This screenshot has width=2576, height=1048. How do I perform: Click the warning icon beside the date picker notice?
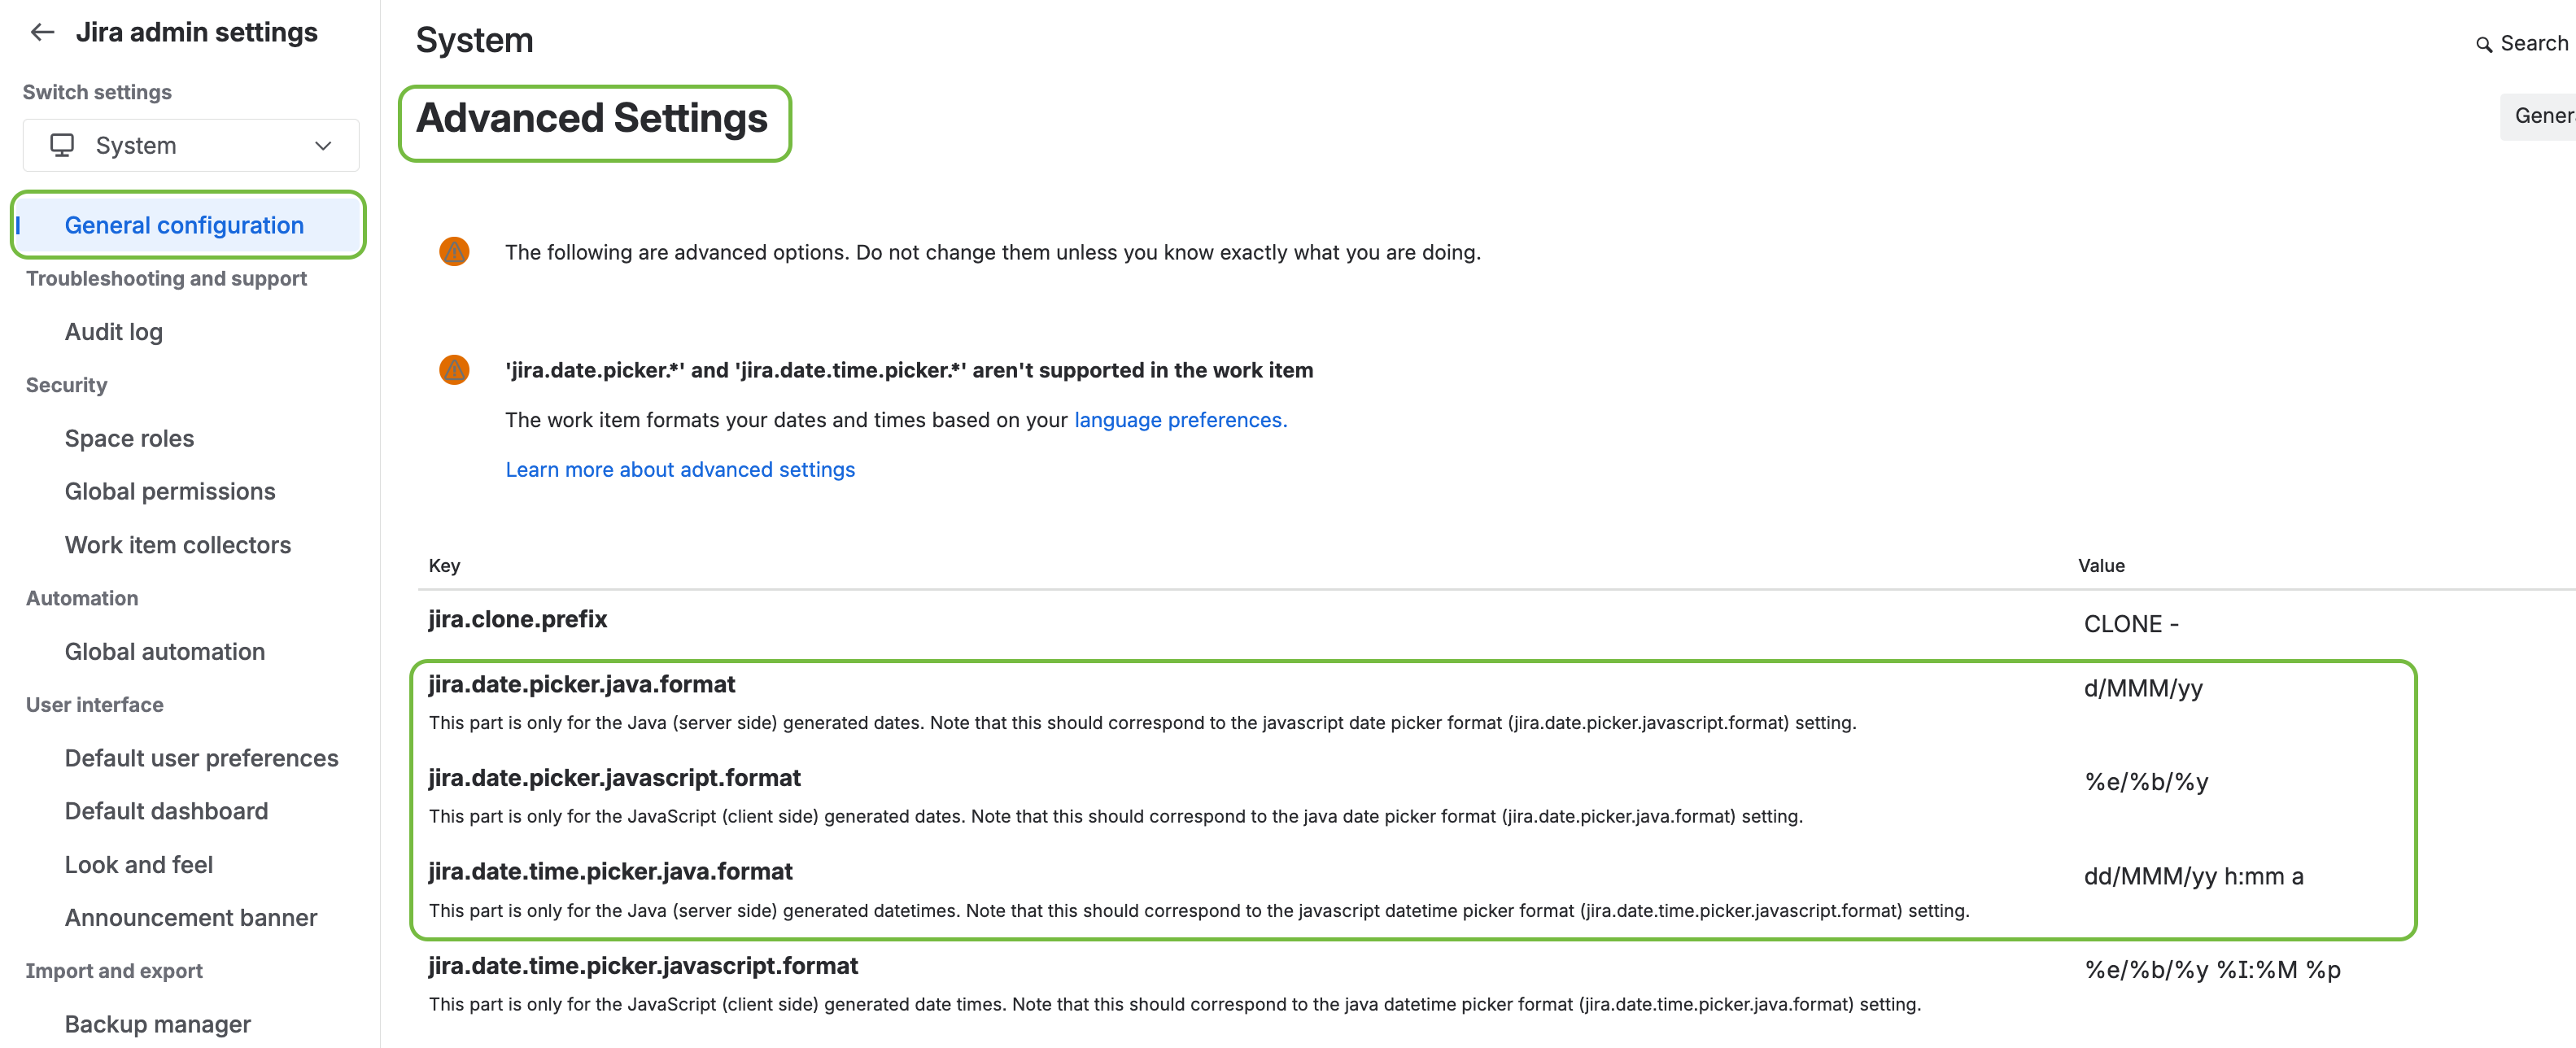[x=454, y=369]
